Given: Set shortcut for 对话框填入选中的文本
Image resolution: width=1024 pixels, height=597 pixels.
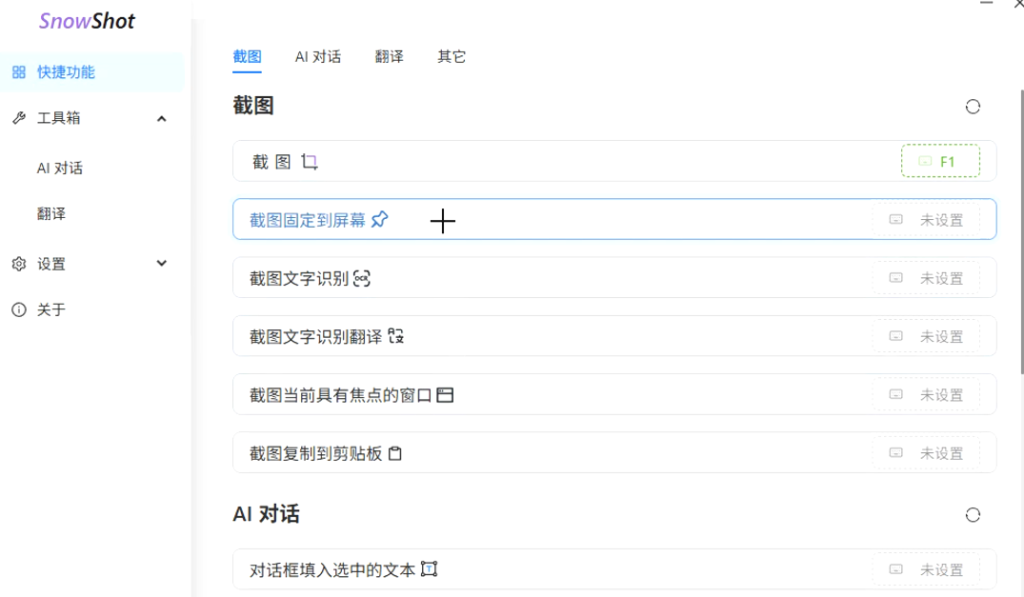Looking at the screenshot, I should pyautogui.click(x=926, y=570).
